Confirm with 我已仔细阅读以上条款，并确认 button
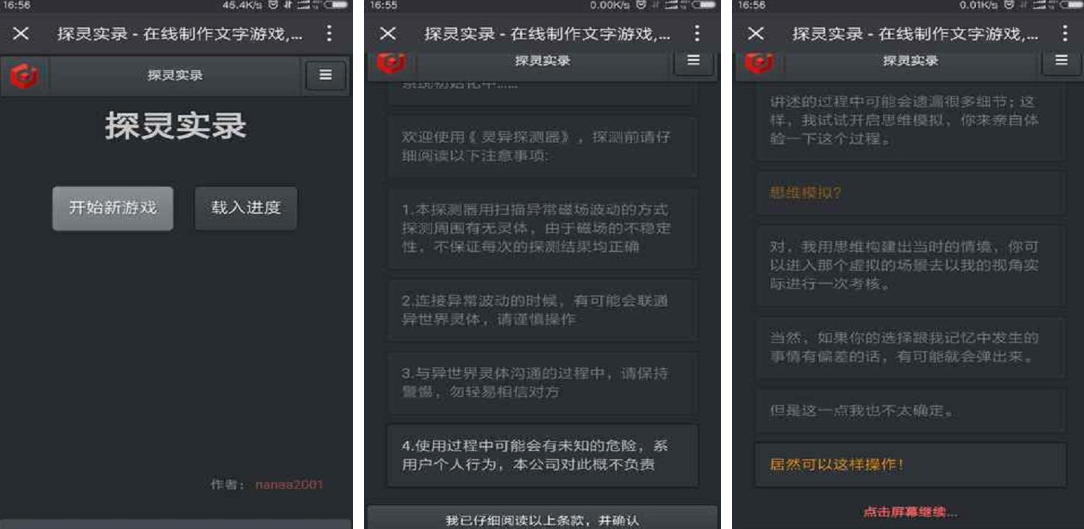Image resolution: width=1084 pixels, height=529 pixels. pos(542,519)
